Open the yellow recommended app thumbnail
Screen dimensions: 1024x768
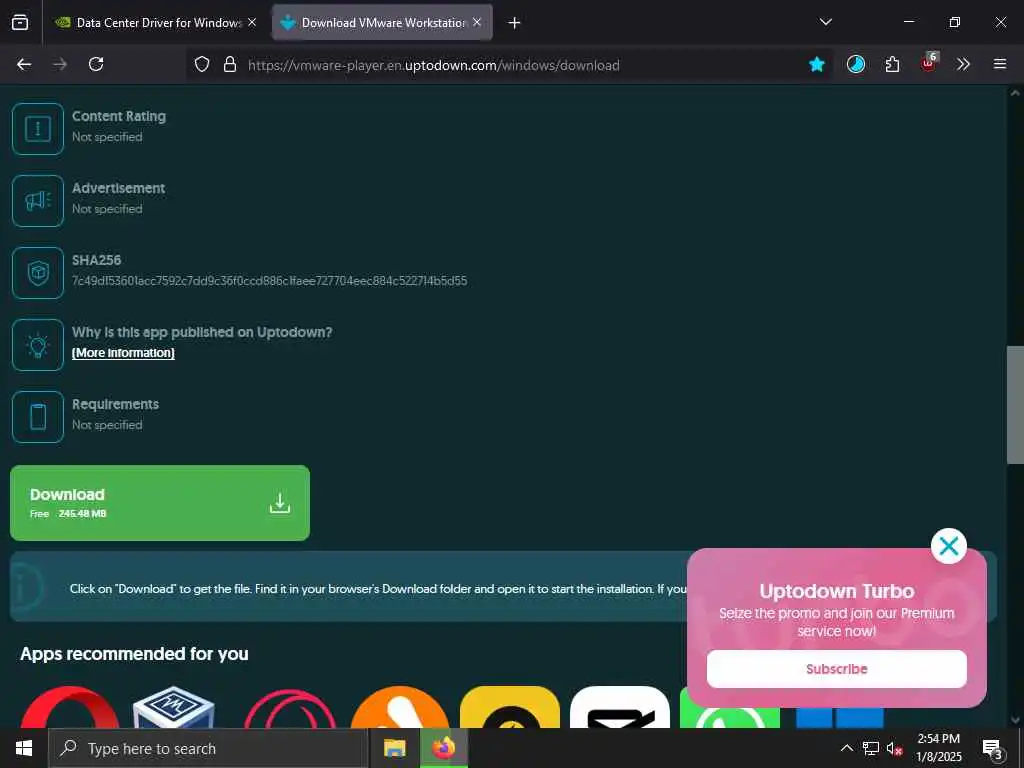[x=510, y=707]
